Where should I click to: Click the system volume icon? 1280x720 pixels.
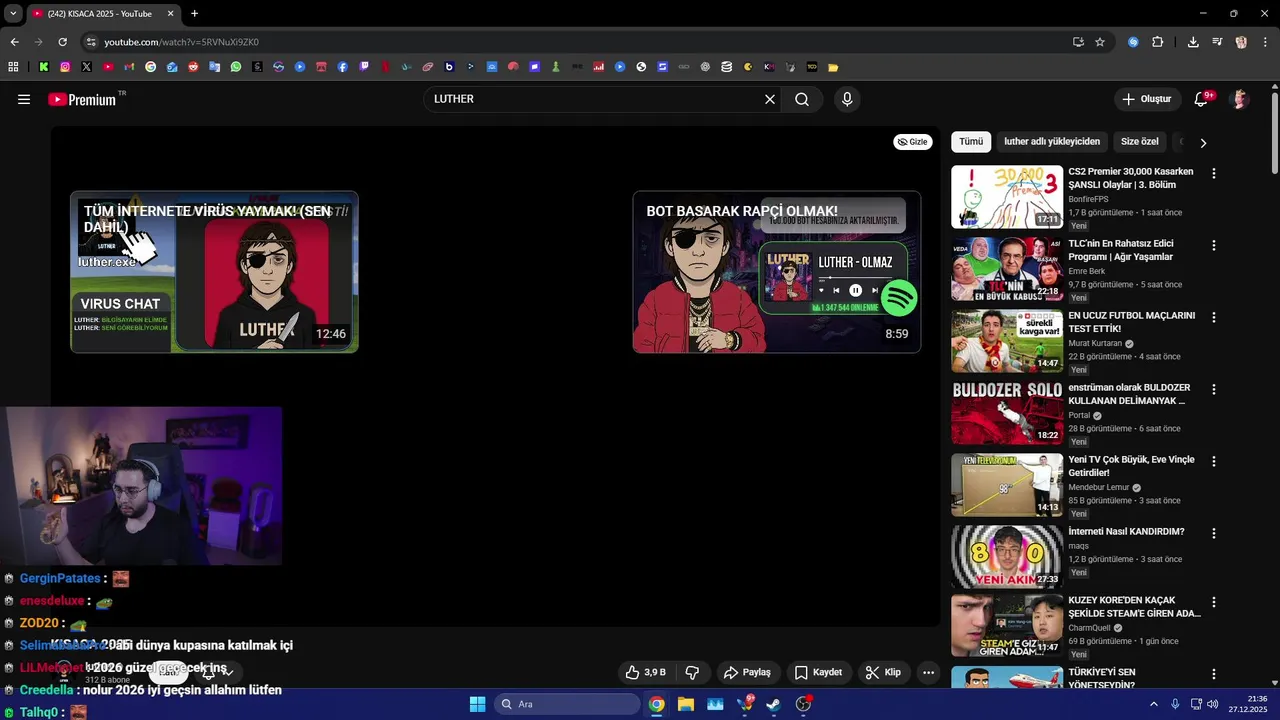pos(1212,704)
